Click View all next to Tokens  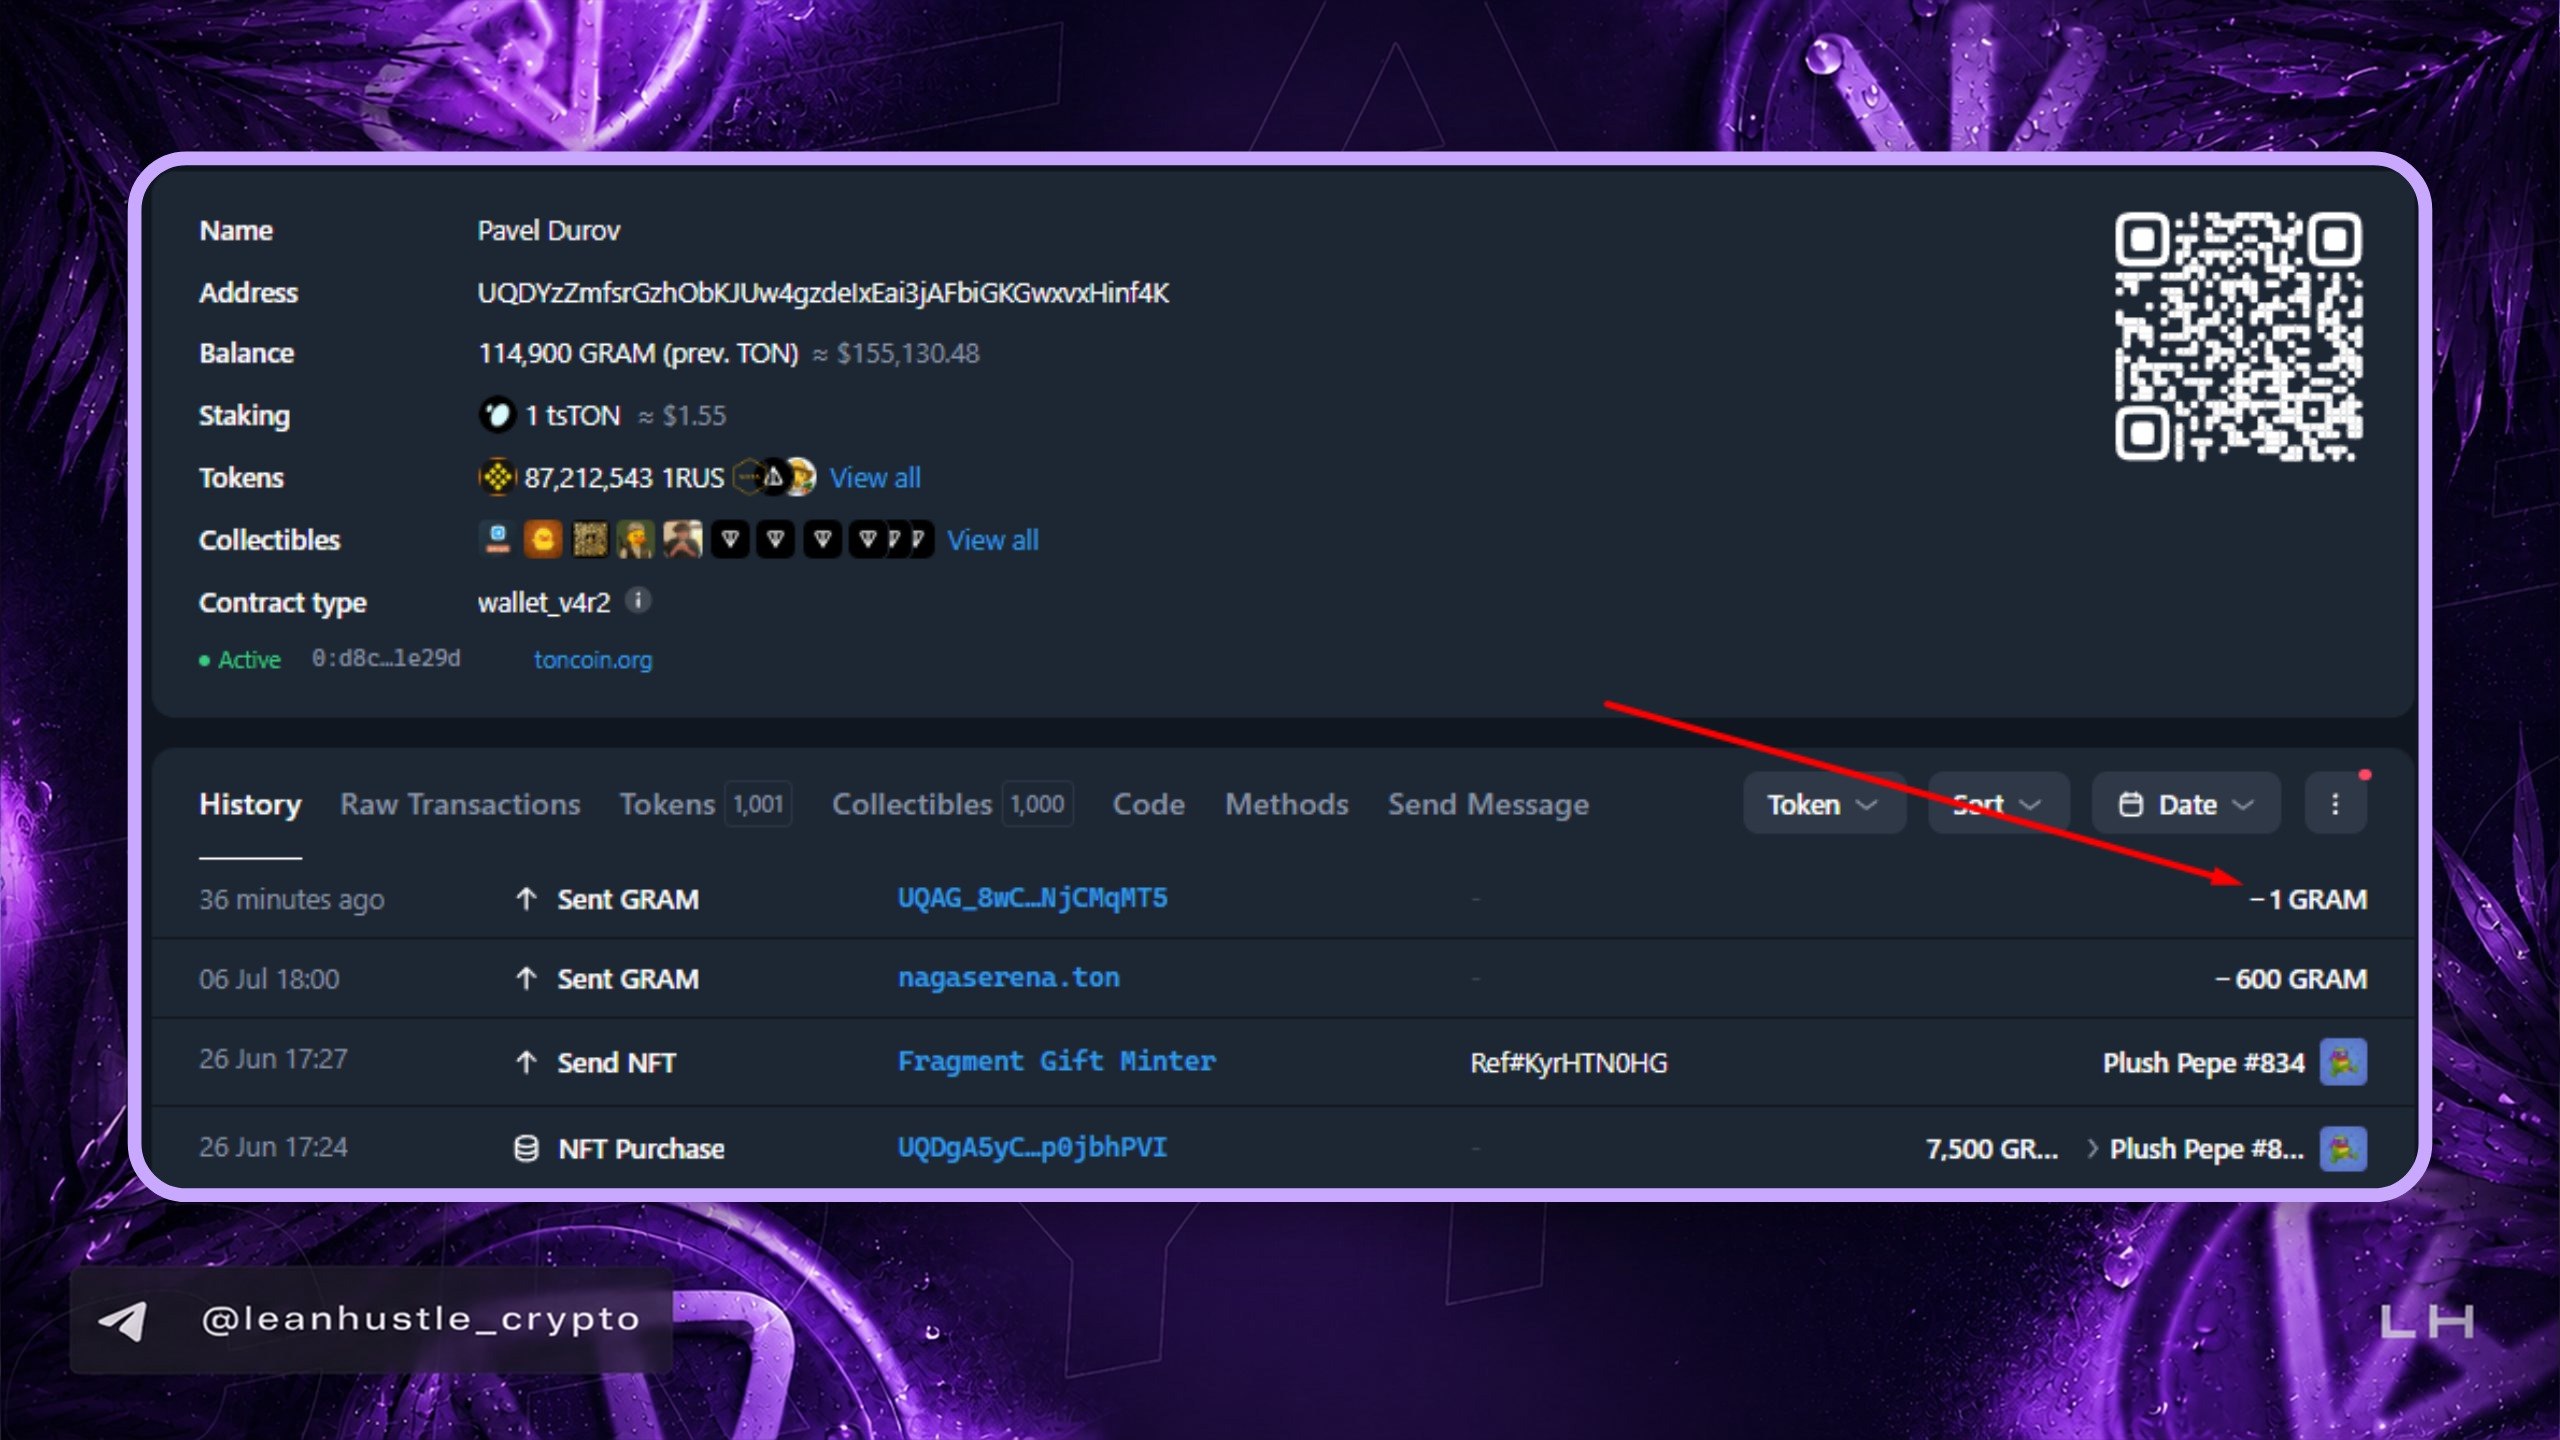click(875, 478)
